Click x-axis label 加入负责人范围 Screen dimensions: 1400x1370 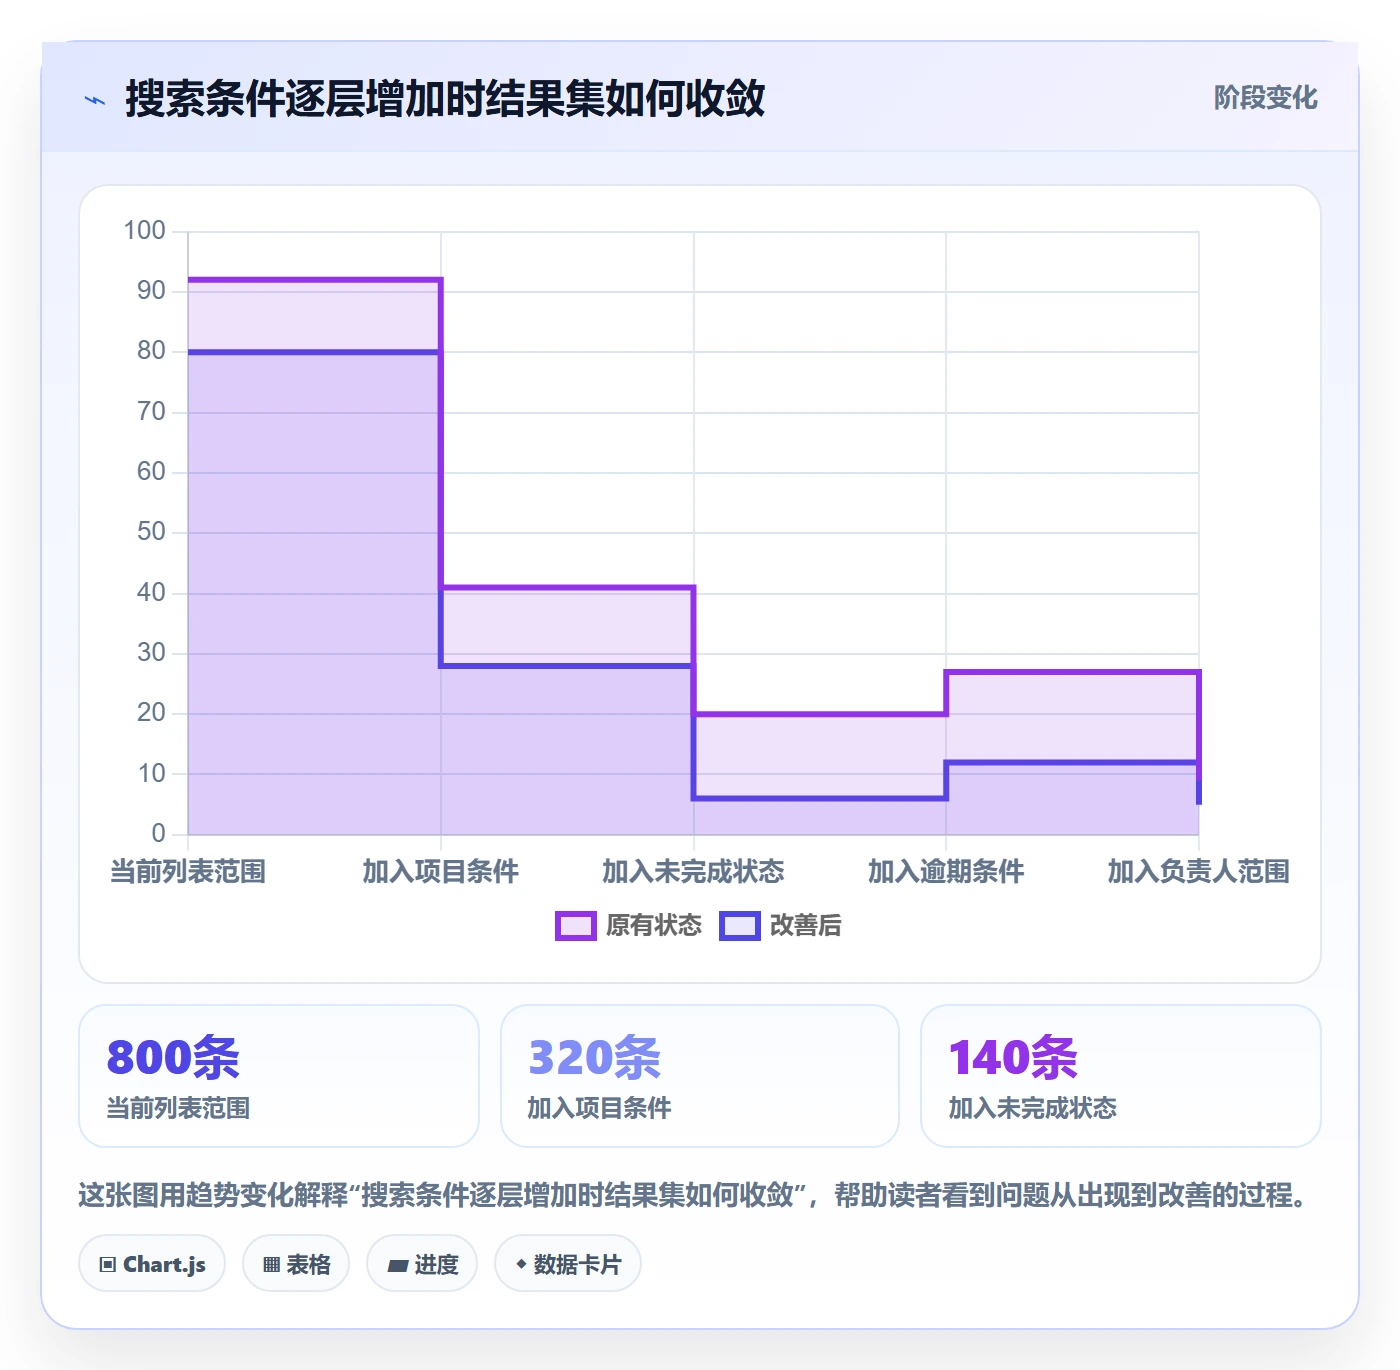click(x=1198, y=872)
